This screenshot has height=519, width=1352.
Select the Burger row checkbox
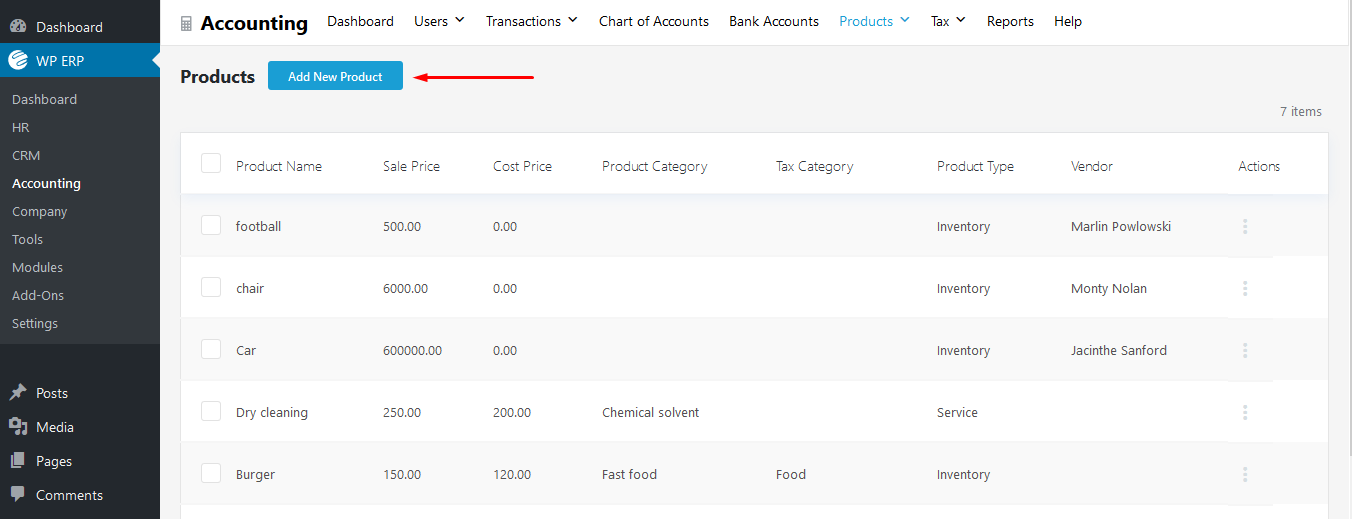pyautogui.click(x=211, y=474)
